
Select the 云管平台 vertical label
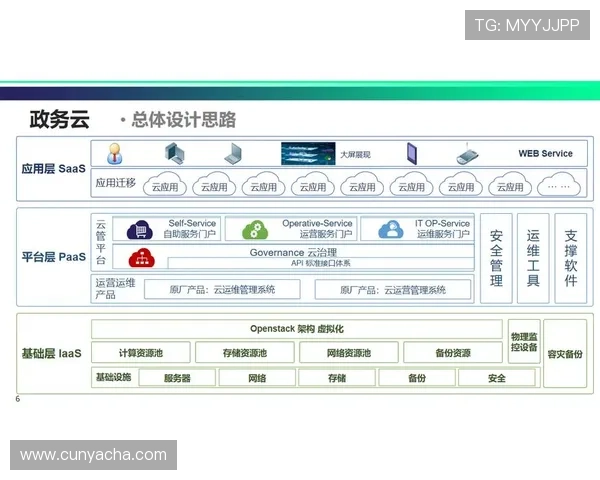click(x=101, y=242)
